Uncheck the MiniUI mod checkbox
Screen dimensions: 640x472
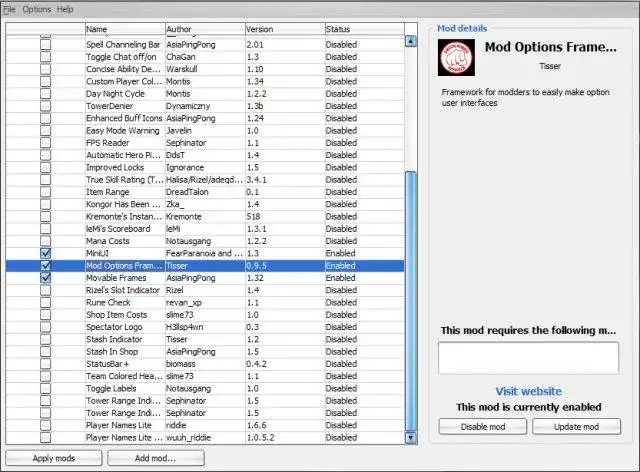tap(46, 253)
